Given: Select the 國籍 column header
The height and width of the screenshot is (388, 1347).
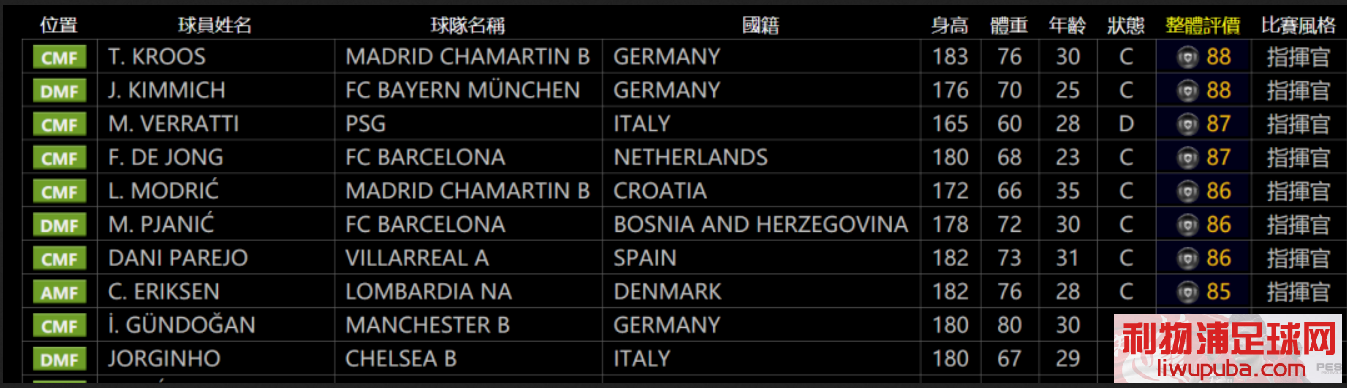Looking at the screenshot, I should point(762,25).
